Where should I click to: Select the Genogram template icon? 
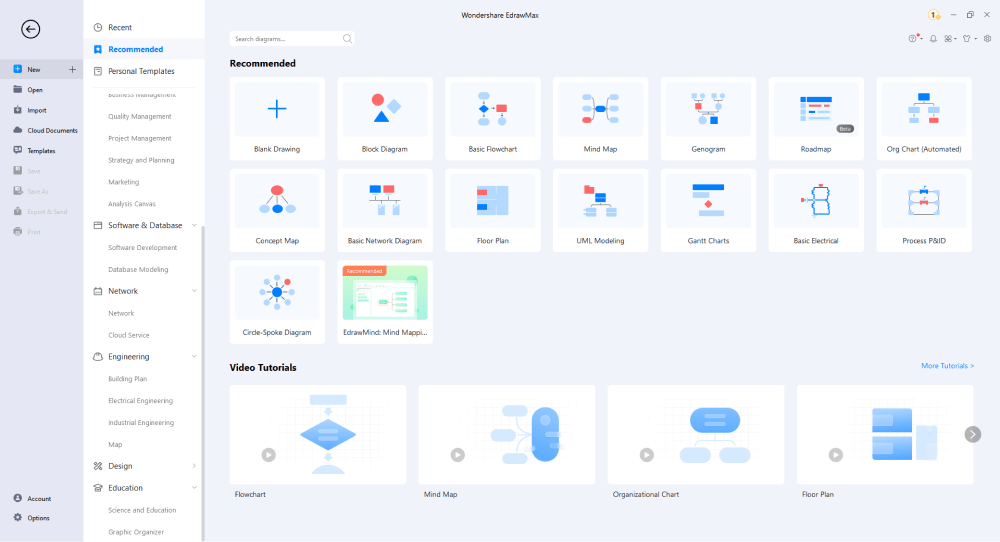click(x=708, y=108)
